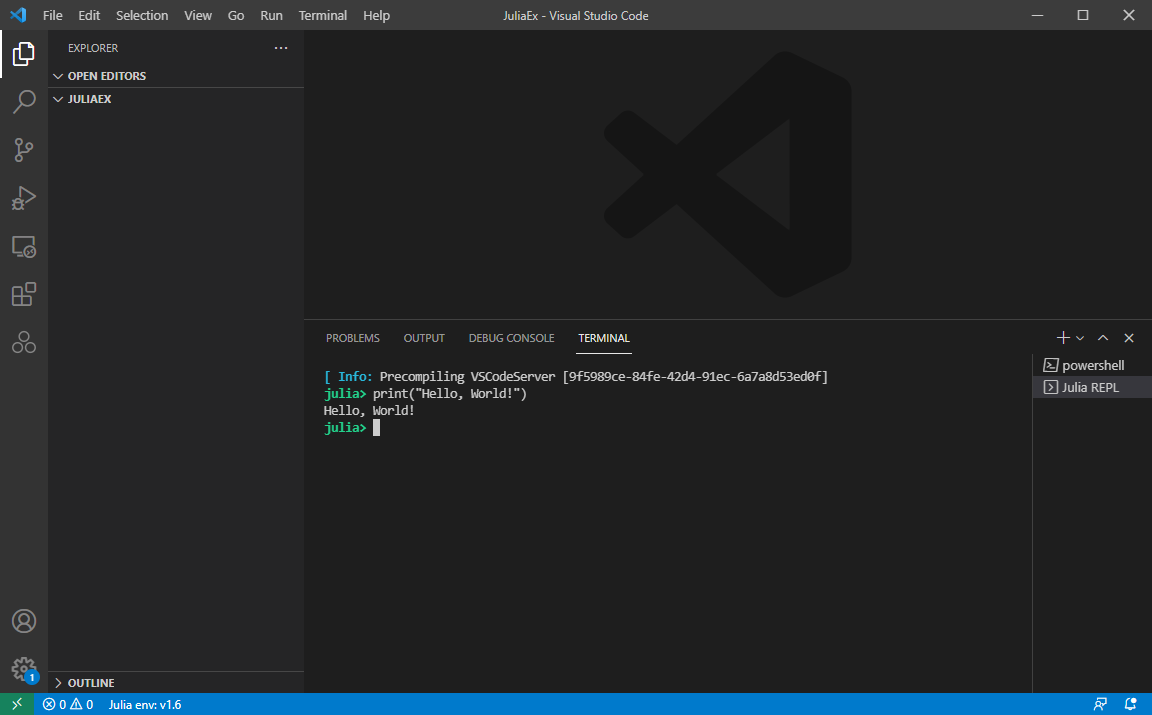Open Explorer views and more actions ellipsis
The width and height of the screenshot is (1152, 715).
click(281, 48)
